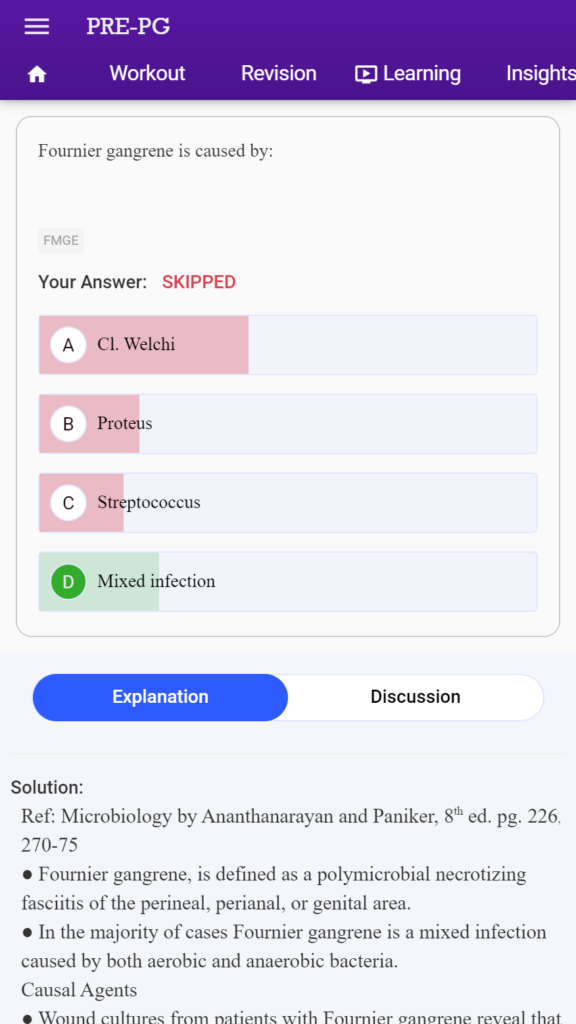Switch to the Discussion section
Viewport: 576px width, 1024px height.
(x=415, y=697)
